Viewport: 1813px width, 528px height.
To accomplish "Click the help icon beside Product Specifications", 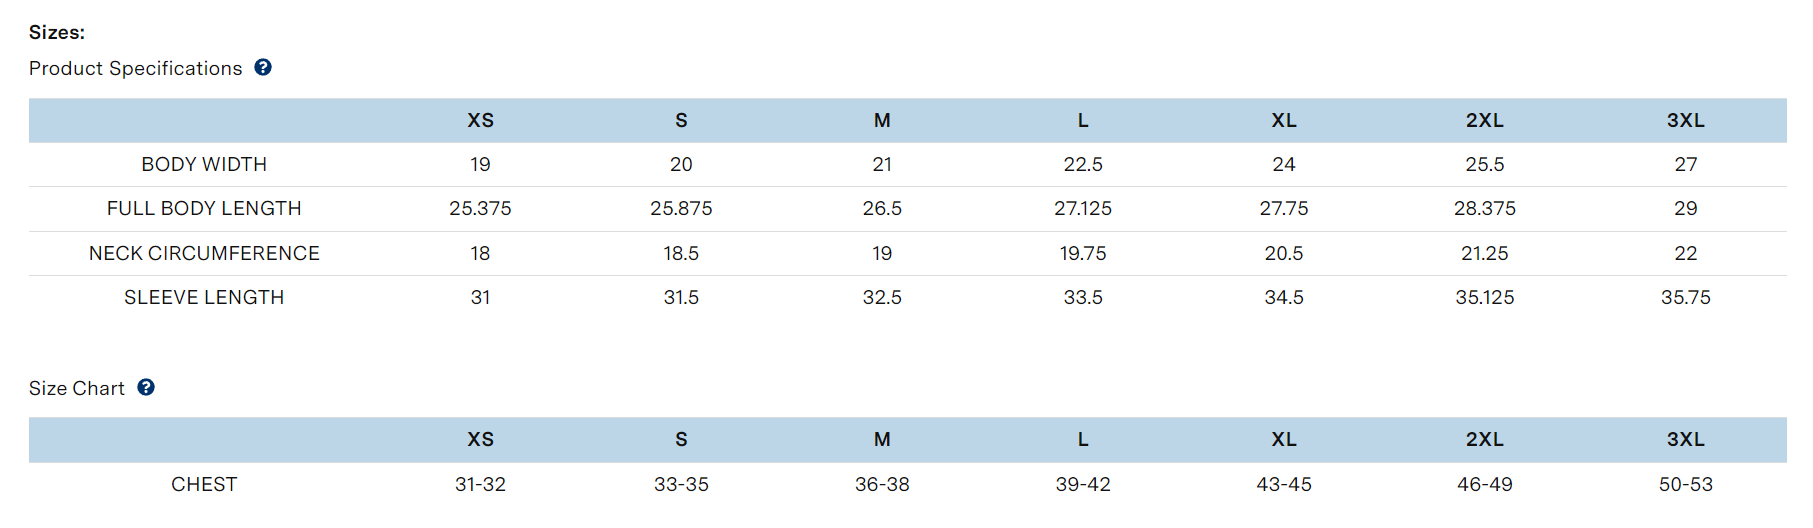I will [x=263, y=67].
